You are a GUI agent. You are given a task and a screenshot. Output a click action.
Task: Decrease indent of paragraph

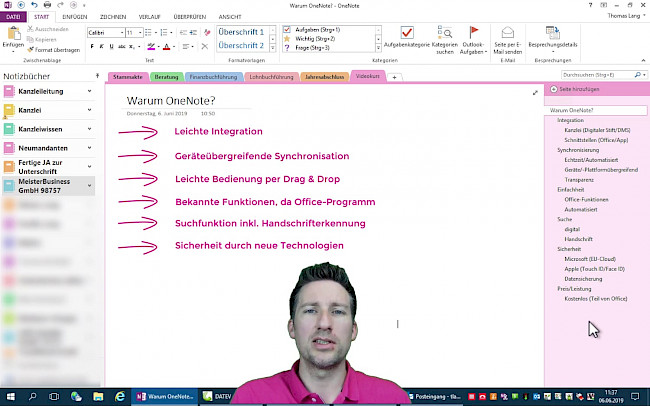click(183, 32)
